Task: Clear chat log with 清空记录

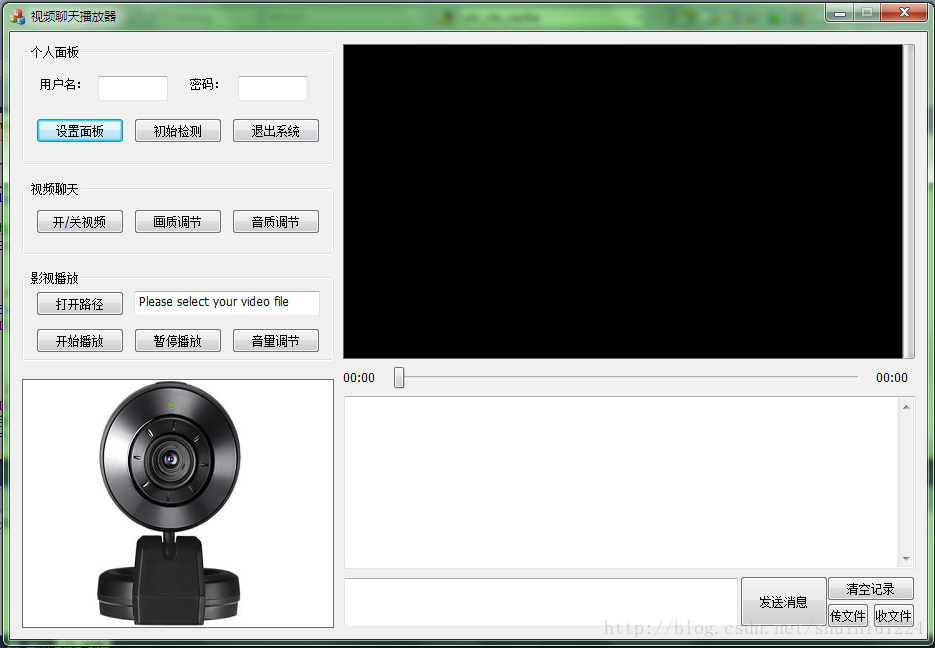Action: pos(871,589)
